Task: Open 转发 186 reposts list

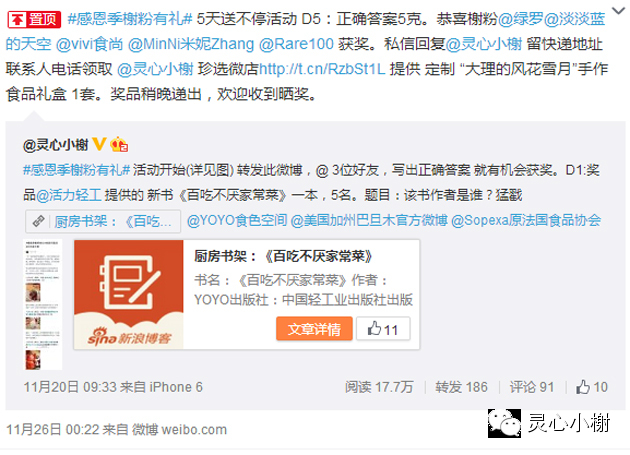Action: tap(461, 387)
